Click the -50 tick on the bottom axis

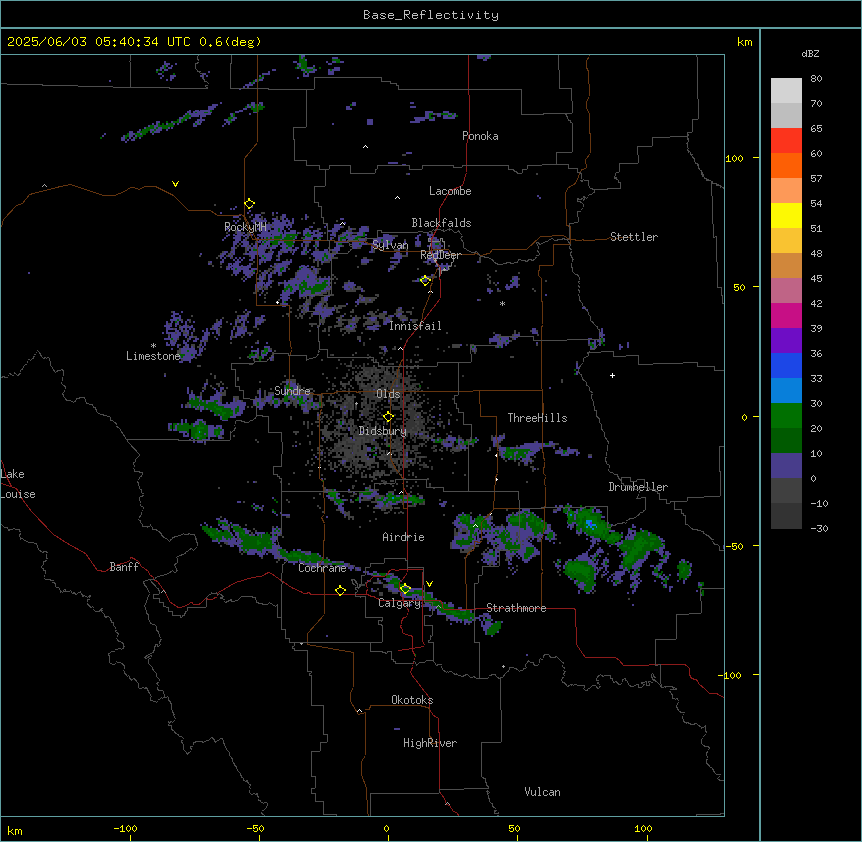(255, 829)
